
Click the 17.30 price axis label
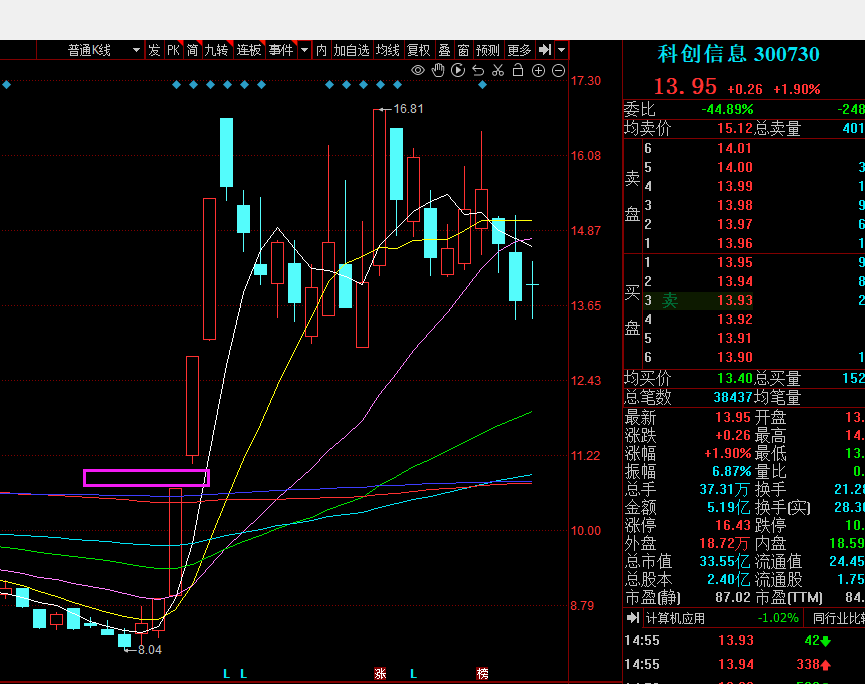[586, 81]
